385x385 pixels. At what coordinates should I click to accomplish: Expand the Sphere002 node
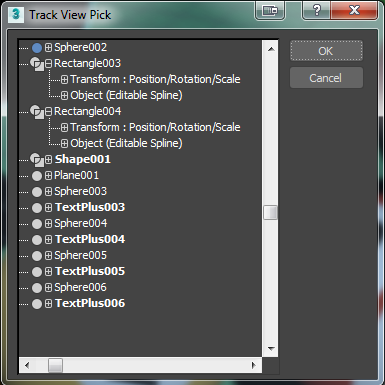click(x=48, y=48)
